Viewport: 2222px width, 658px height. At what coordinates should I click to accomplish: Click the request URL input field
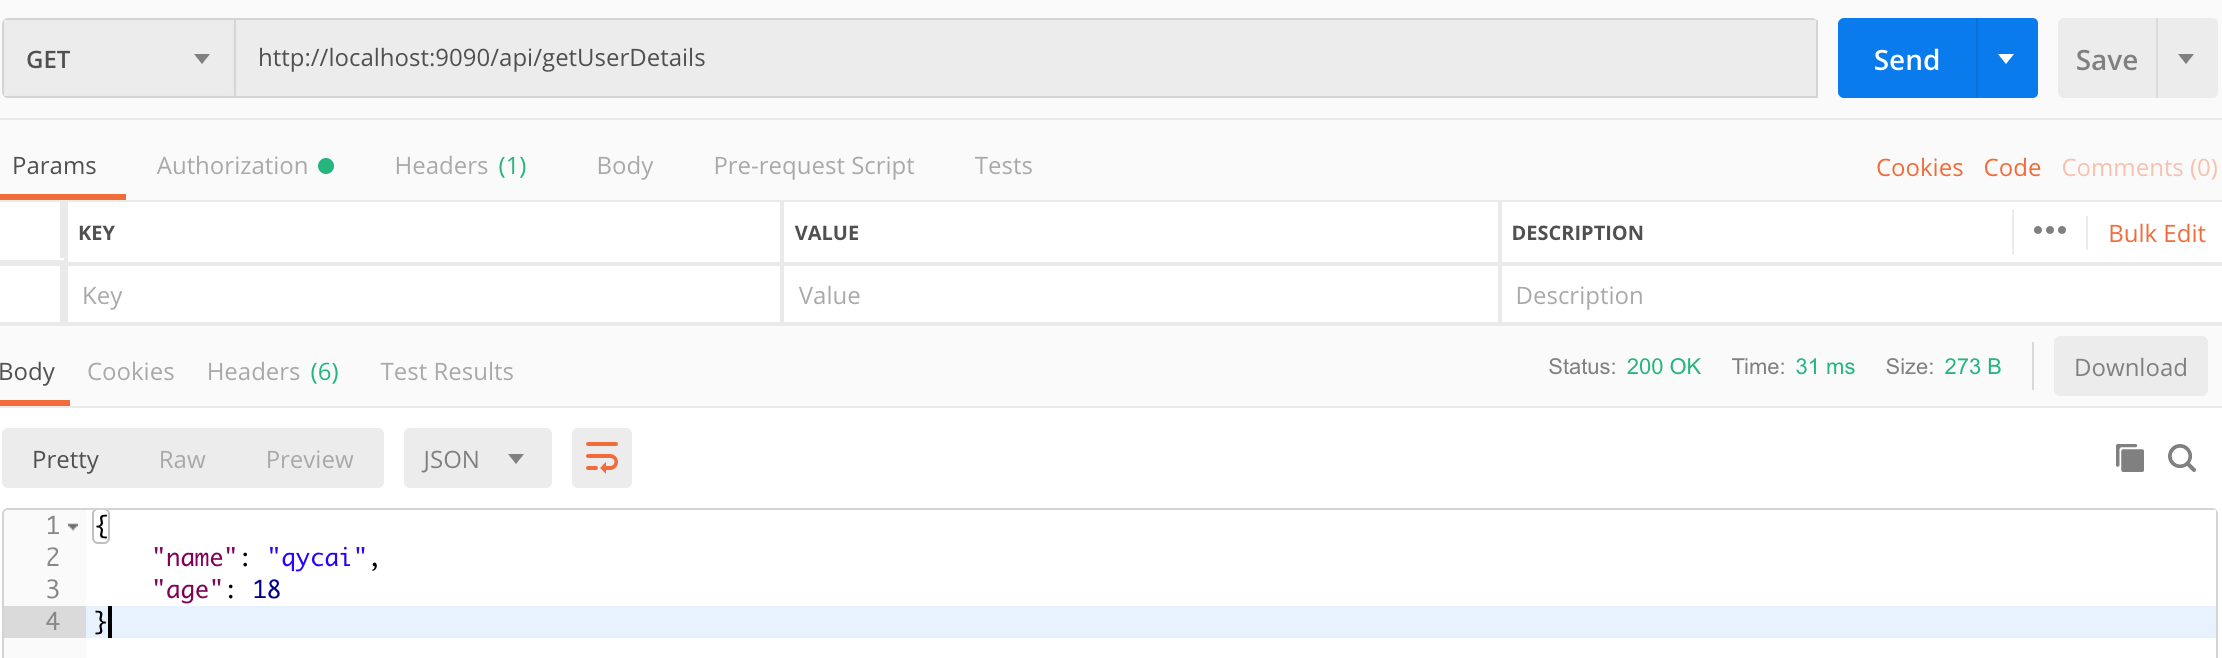click(1025, 58)
